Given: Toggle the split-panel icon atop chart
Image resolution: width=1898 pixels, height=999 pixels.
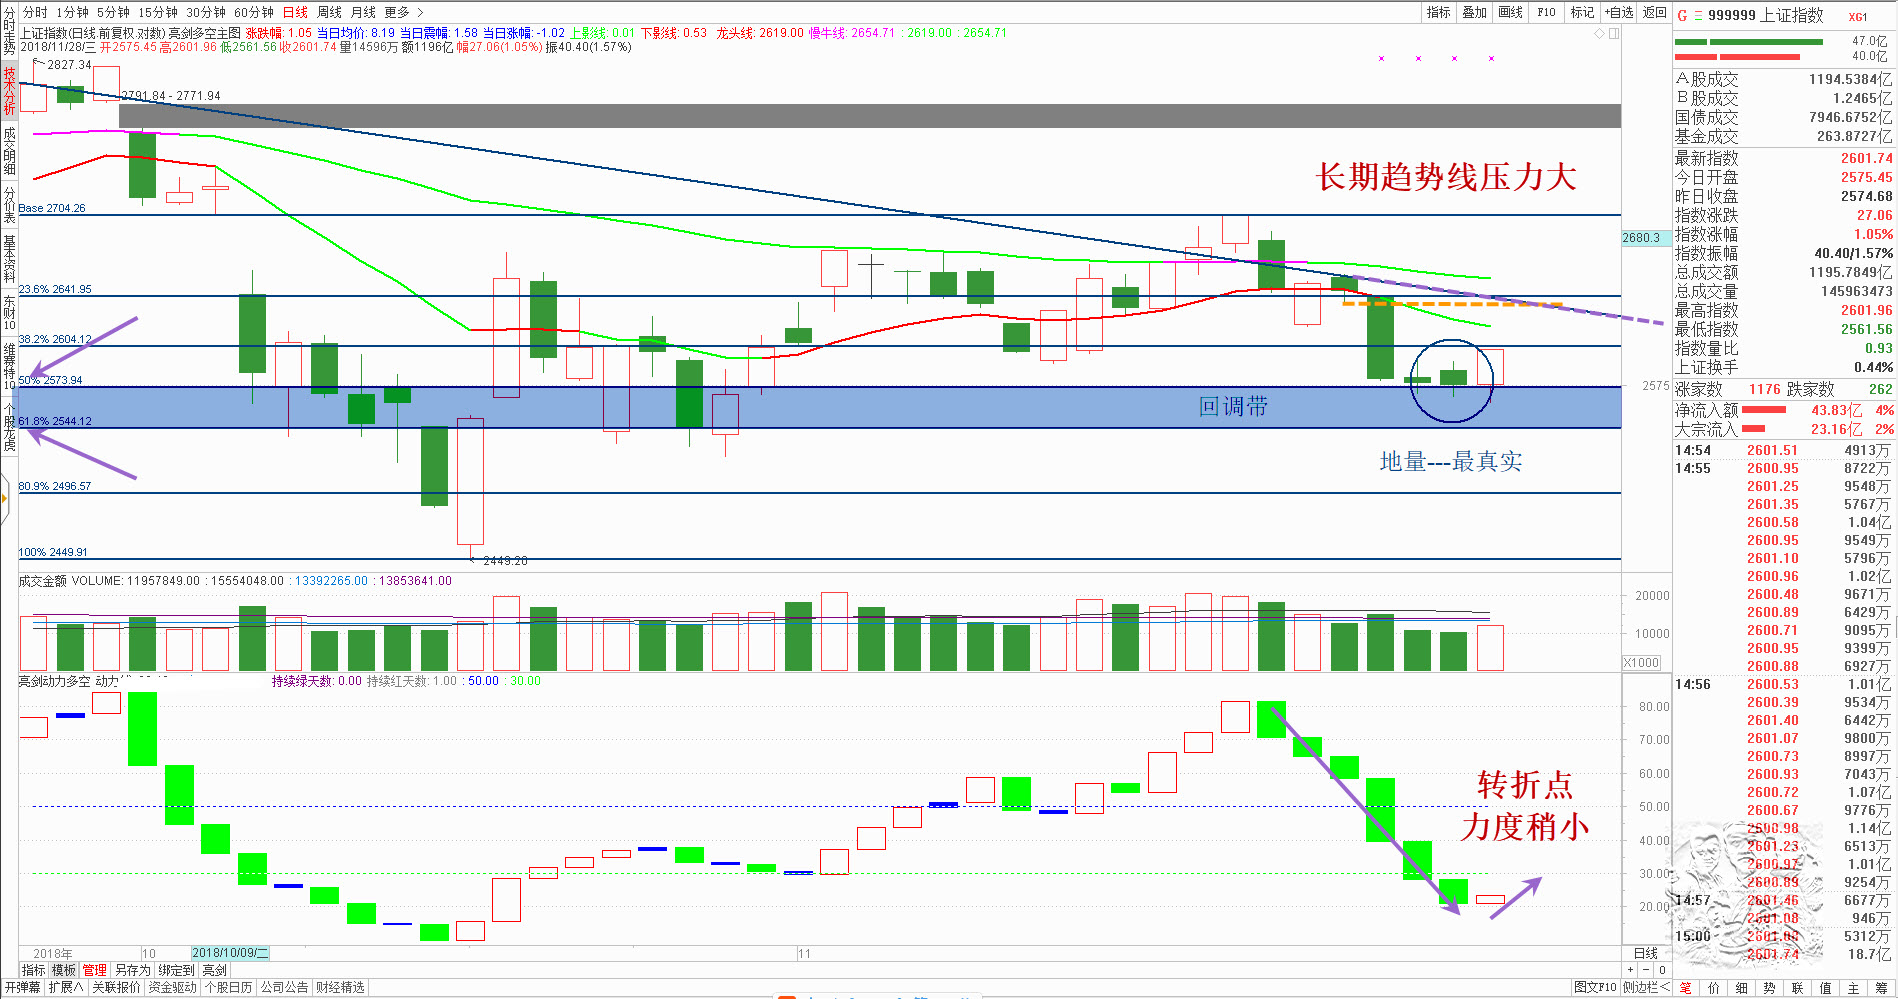Looking at the screenshot, I should [x=1613, y=33].
